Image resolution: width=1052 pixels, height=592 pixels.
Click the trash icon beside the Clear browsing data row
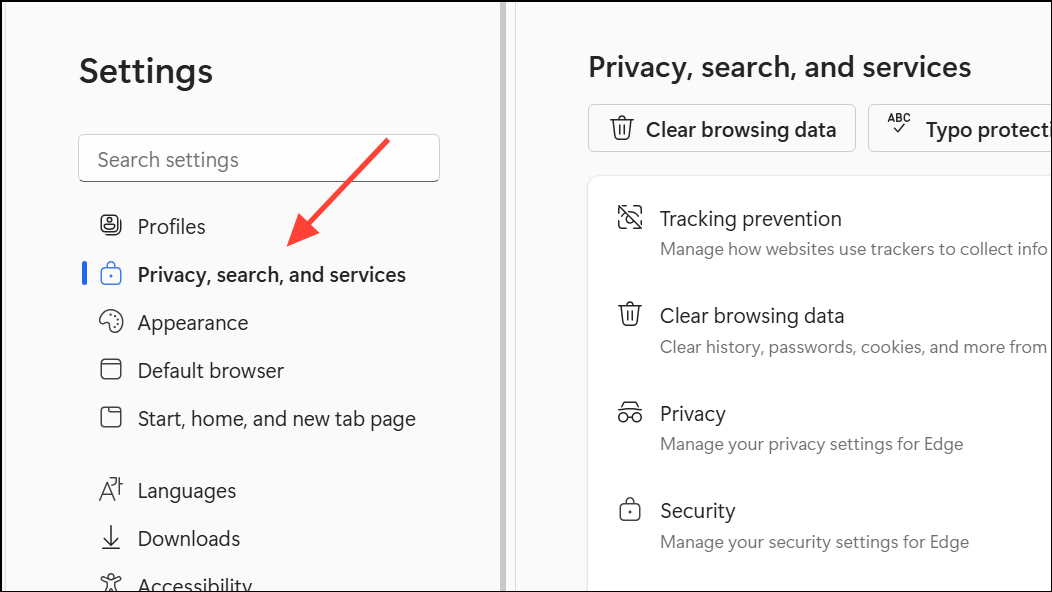coord(629,314)
